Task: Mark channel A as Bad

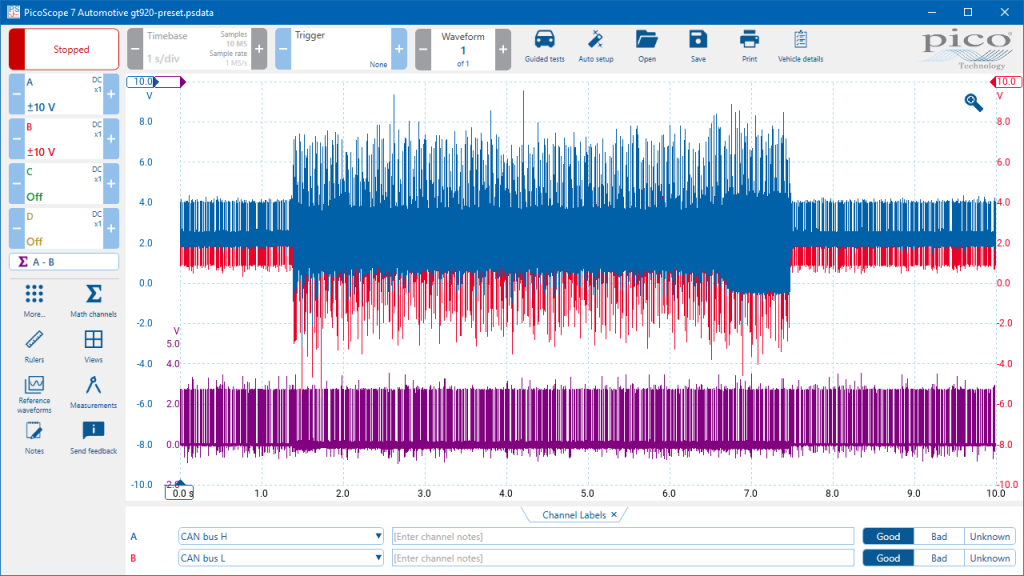Action: point(938,536)
